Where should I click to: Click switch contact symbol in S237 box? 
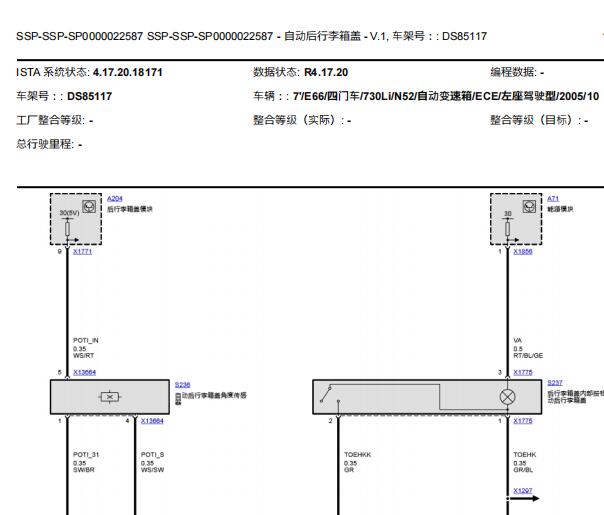pyautogui.click(x=330, y=394)
